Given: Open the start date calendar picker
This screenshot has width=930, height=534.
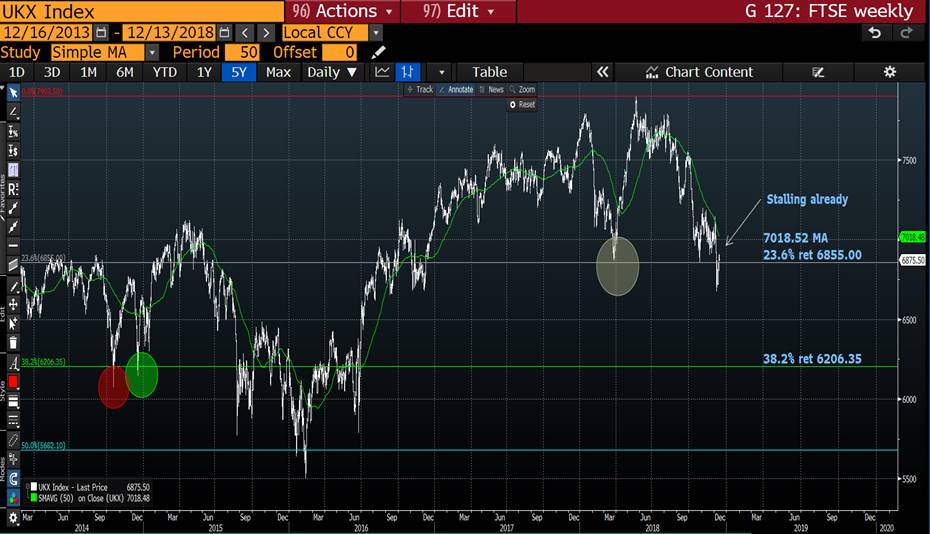Looking at the screenshot, I should 101,33.
